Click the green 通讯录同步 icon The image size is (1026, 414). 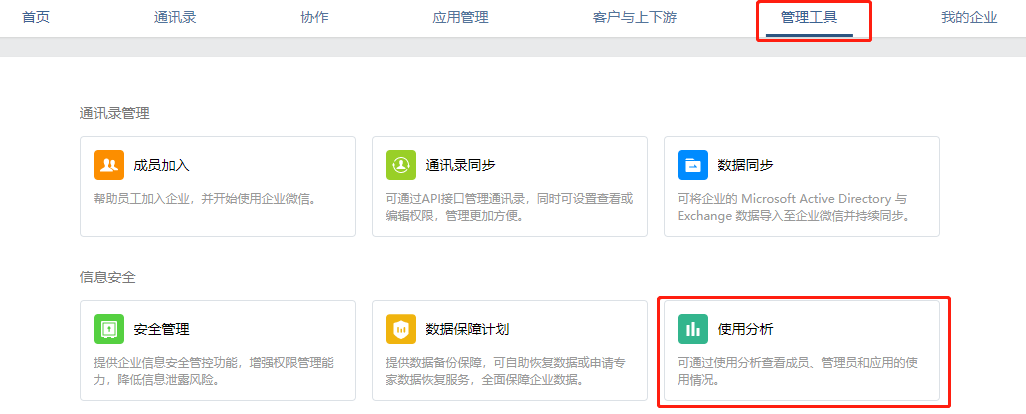pyautogui.click(x=400, y=165)
